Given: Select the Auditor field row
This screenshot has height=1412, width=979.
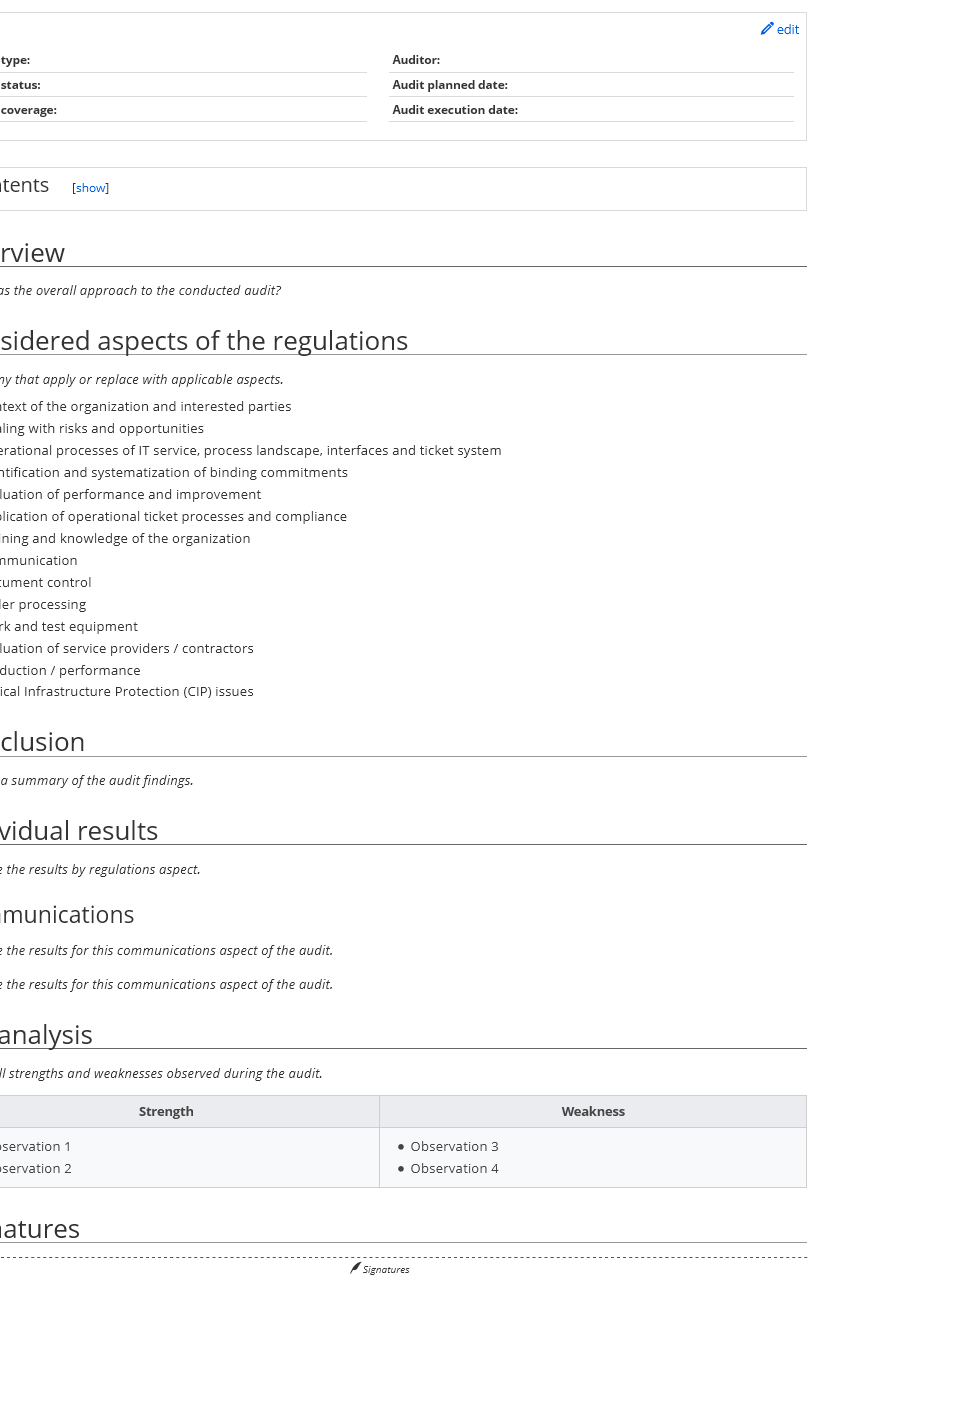Looking at the screenshot, I should [591, 60].
